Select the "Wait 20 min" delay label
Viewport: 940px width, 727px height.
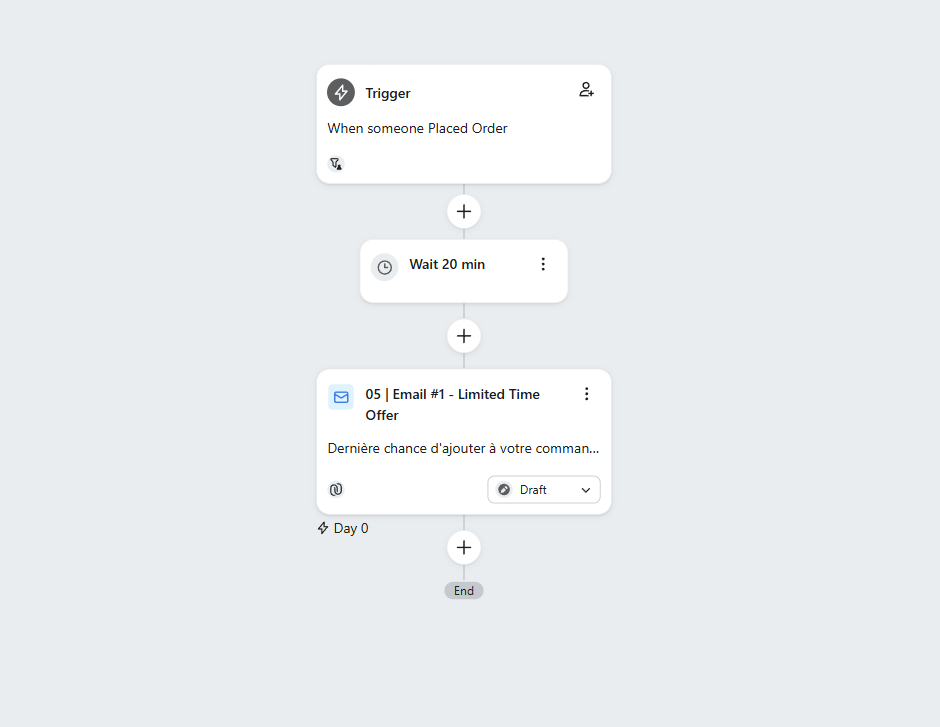click(x=447, y=264)
